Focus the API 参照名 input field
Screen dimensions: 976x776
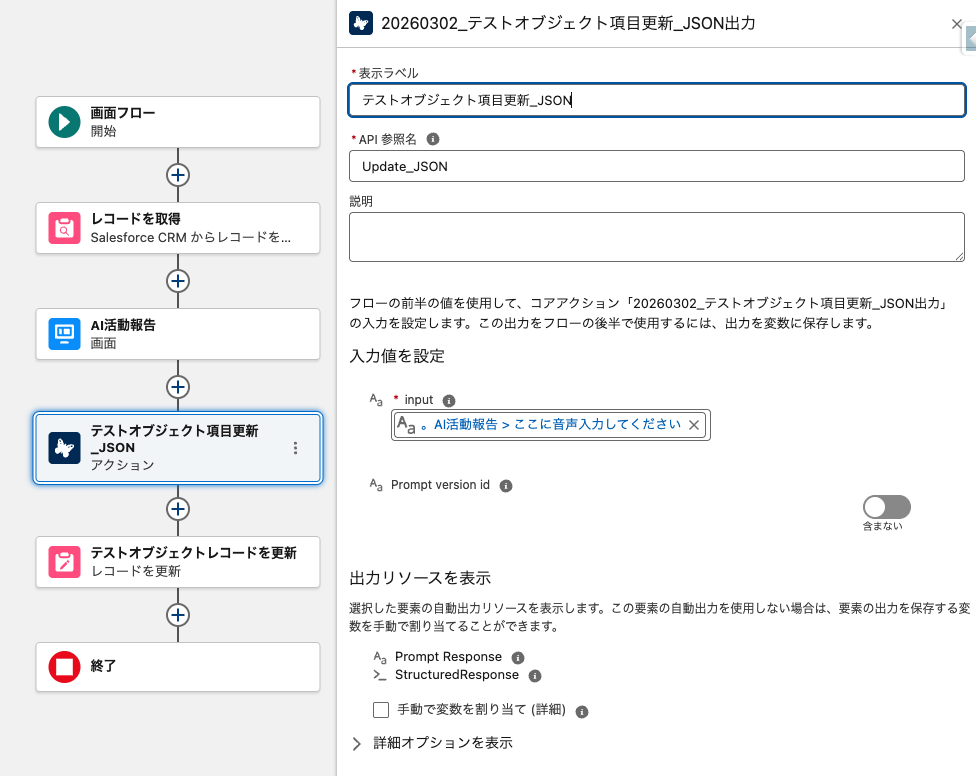click(x=656, y=166)
